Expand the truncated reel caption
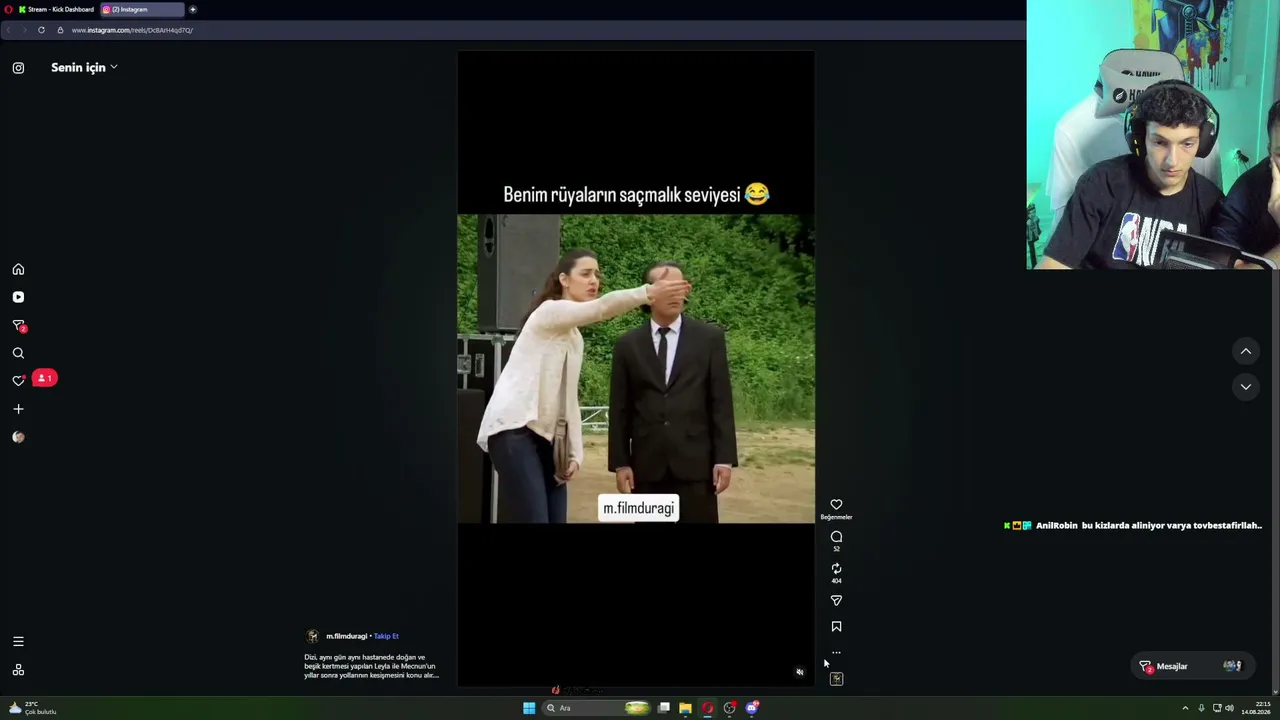Viewport: 1280px width, 720px height. [x=371, y=666]
